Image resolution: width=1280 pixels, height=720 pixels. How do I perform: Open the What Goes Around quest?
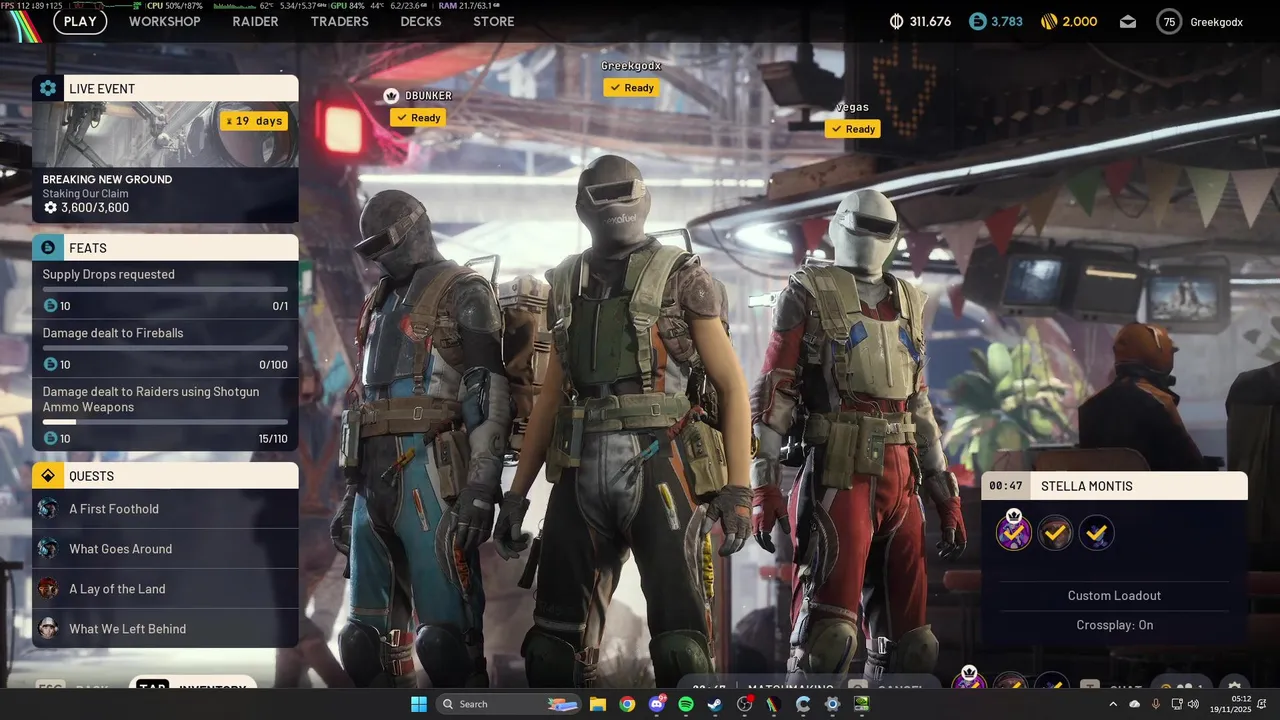[x=165, y=549]
